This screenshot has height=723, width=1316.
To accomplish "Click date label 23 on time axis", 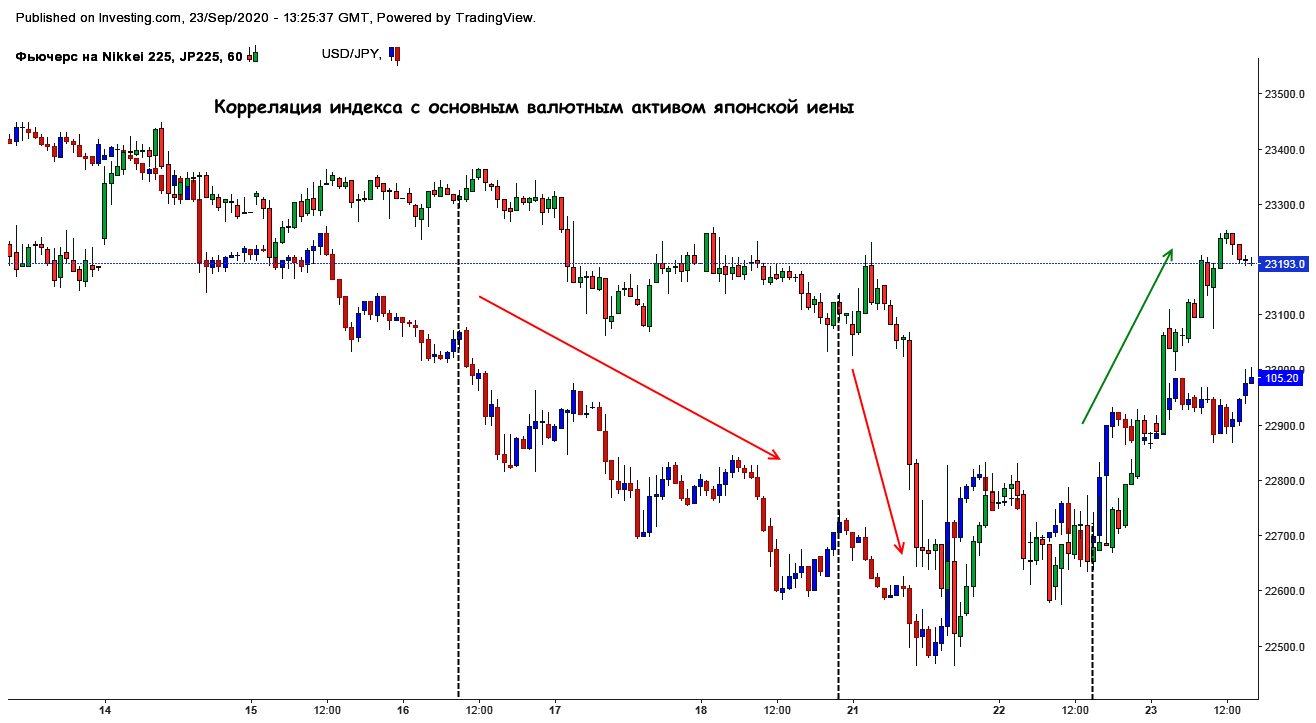I will tap(1150, 710).
